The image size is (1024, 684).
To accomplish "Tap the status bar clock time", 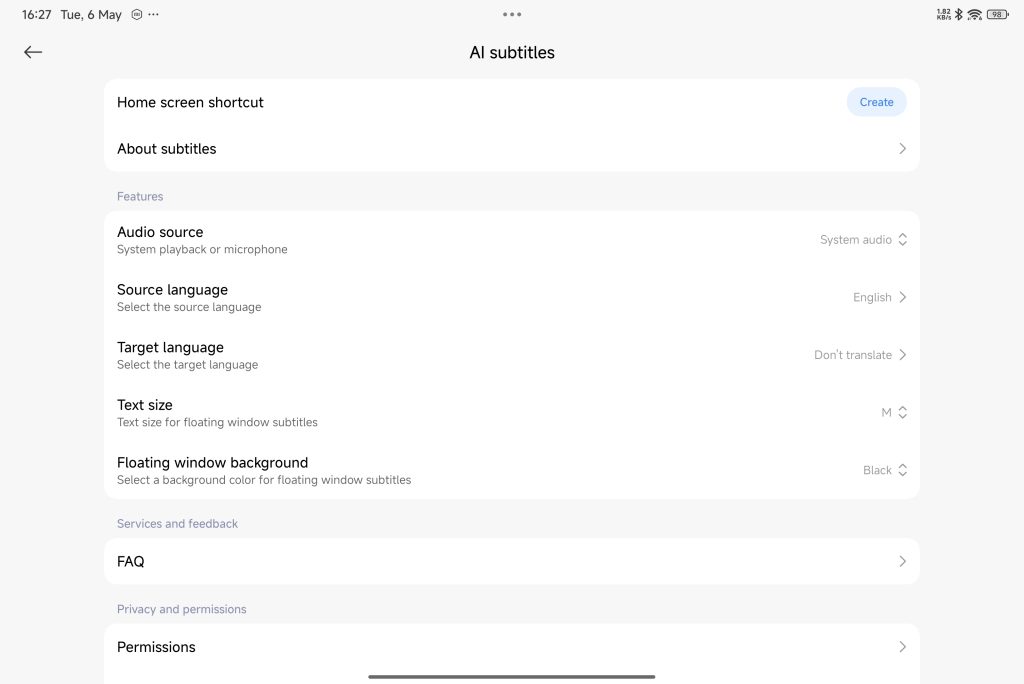I will (x=37, y=15).
